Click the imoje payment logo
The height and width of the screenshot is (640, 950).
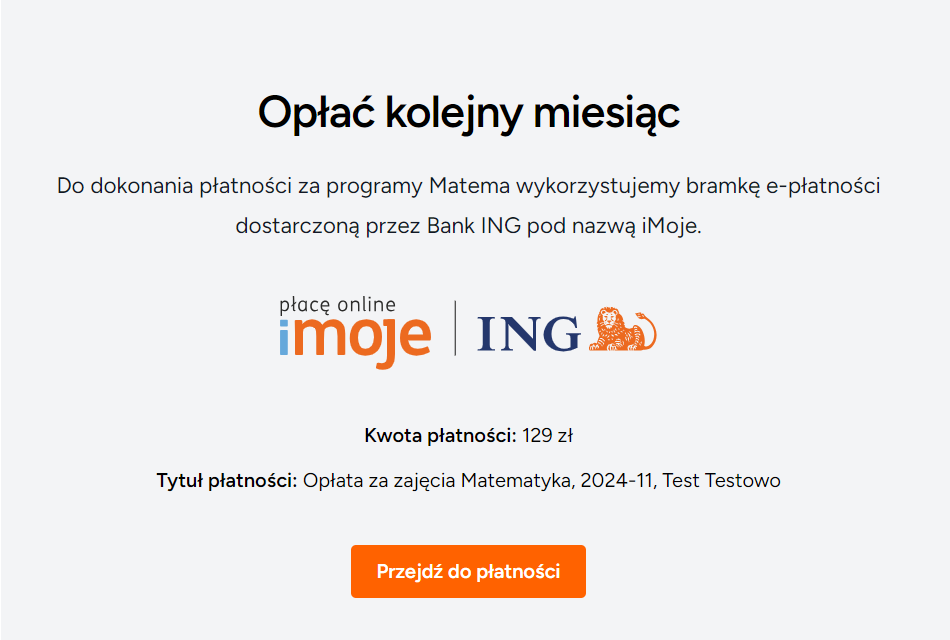(x=355, y=338)
